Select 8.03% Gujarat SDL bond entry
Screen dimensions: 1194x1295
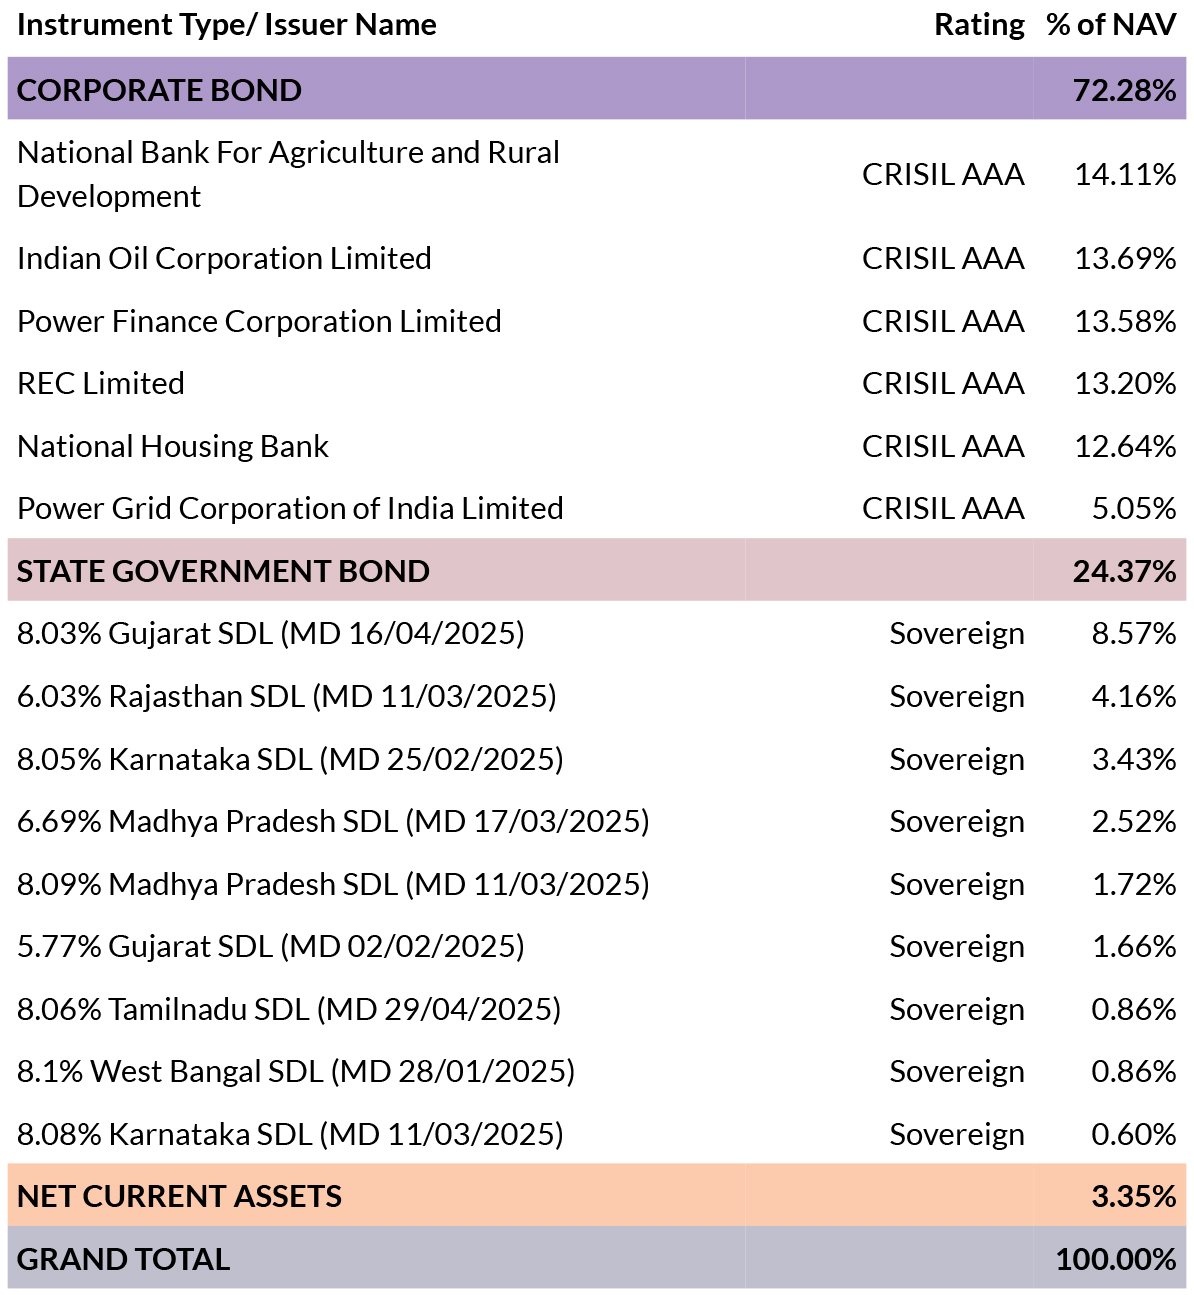point(271,633)
